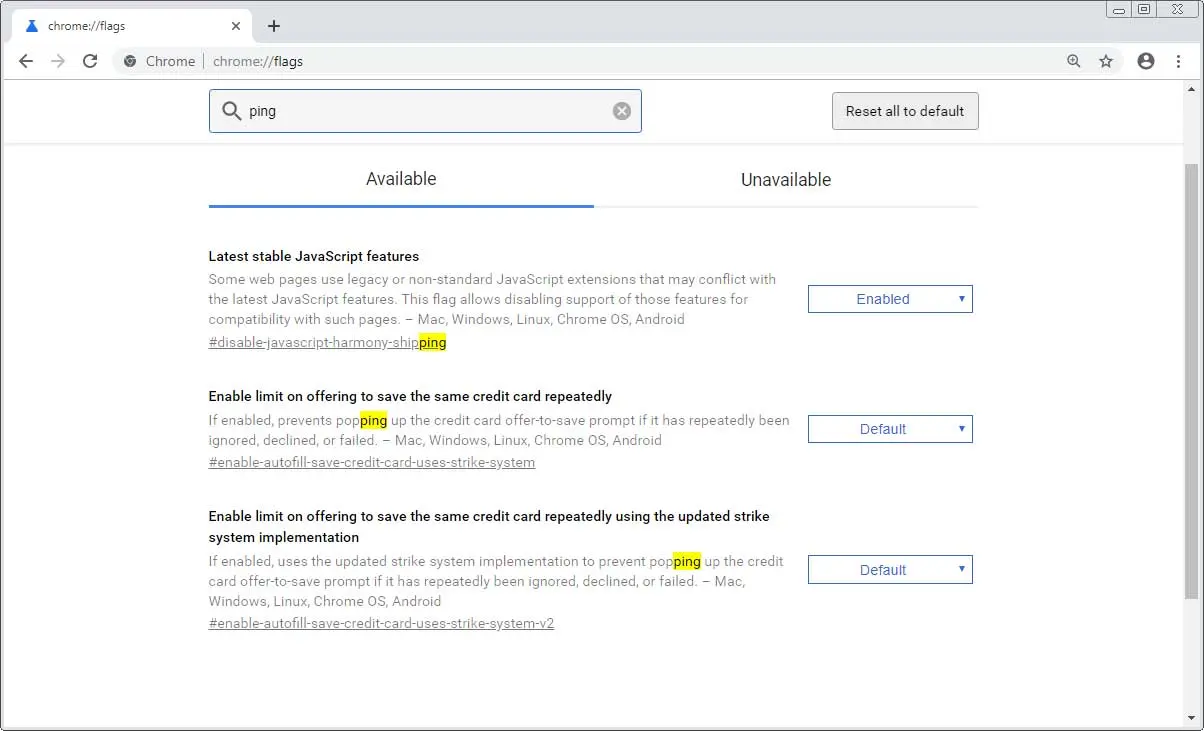Close the chrome://flags tab
1204x731 pixels.
pos(236,26)
